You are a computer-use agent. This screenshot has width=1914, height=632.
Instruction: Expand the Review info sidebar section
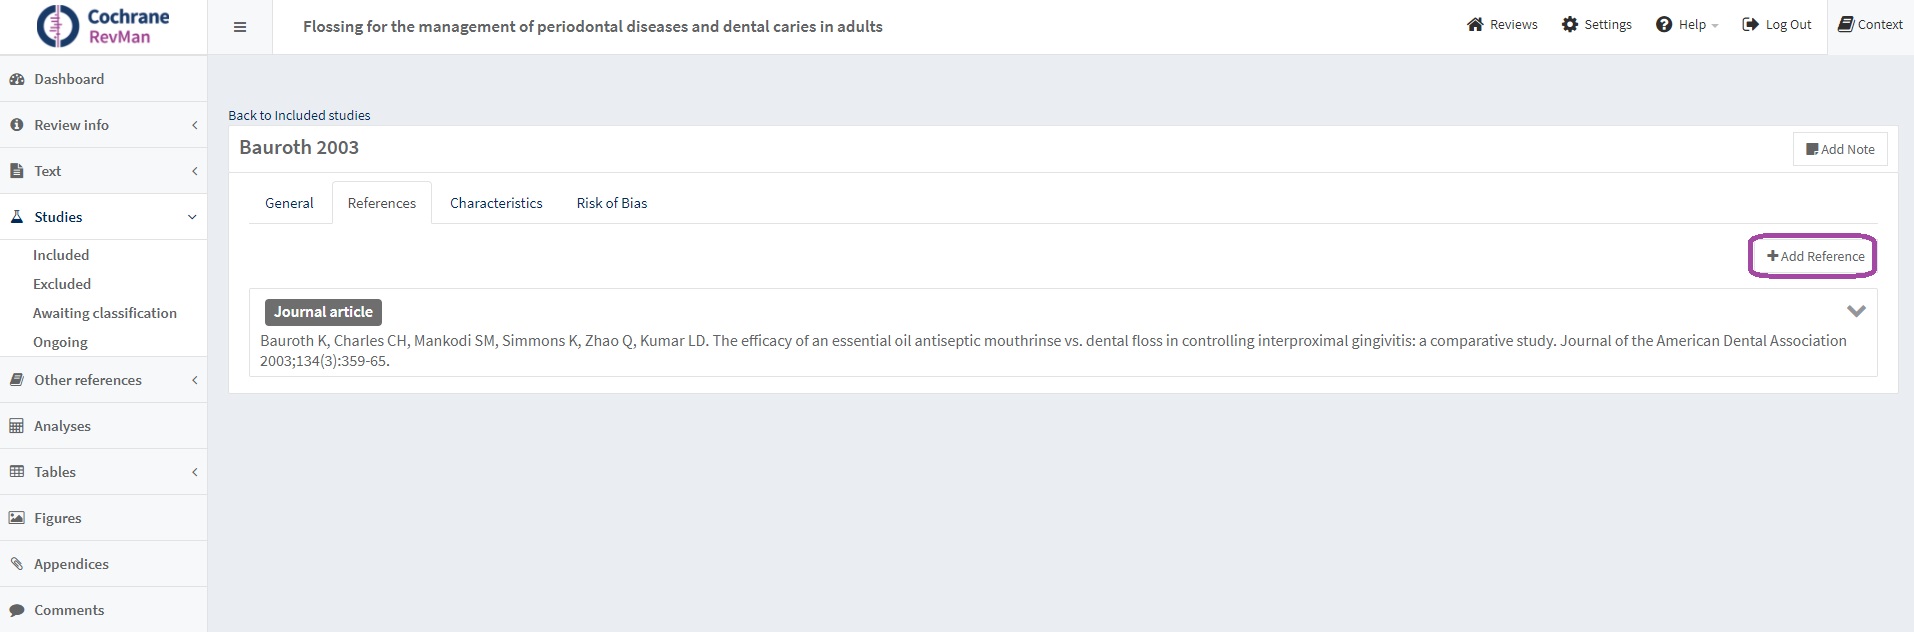point(194,125)
